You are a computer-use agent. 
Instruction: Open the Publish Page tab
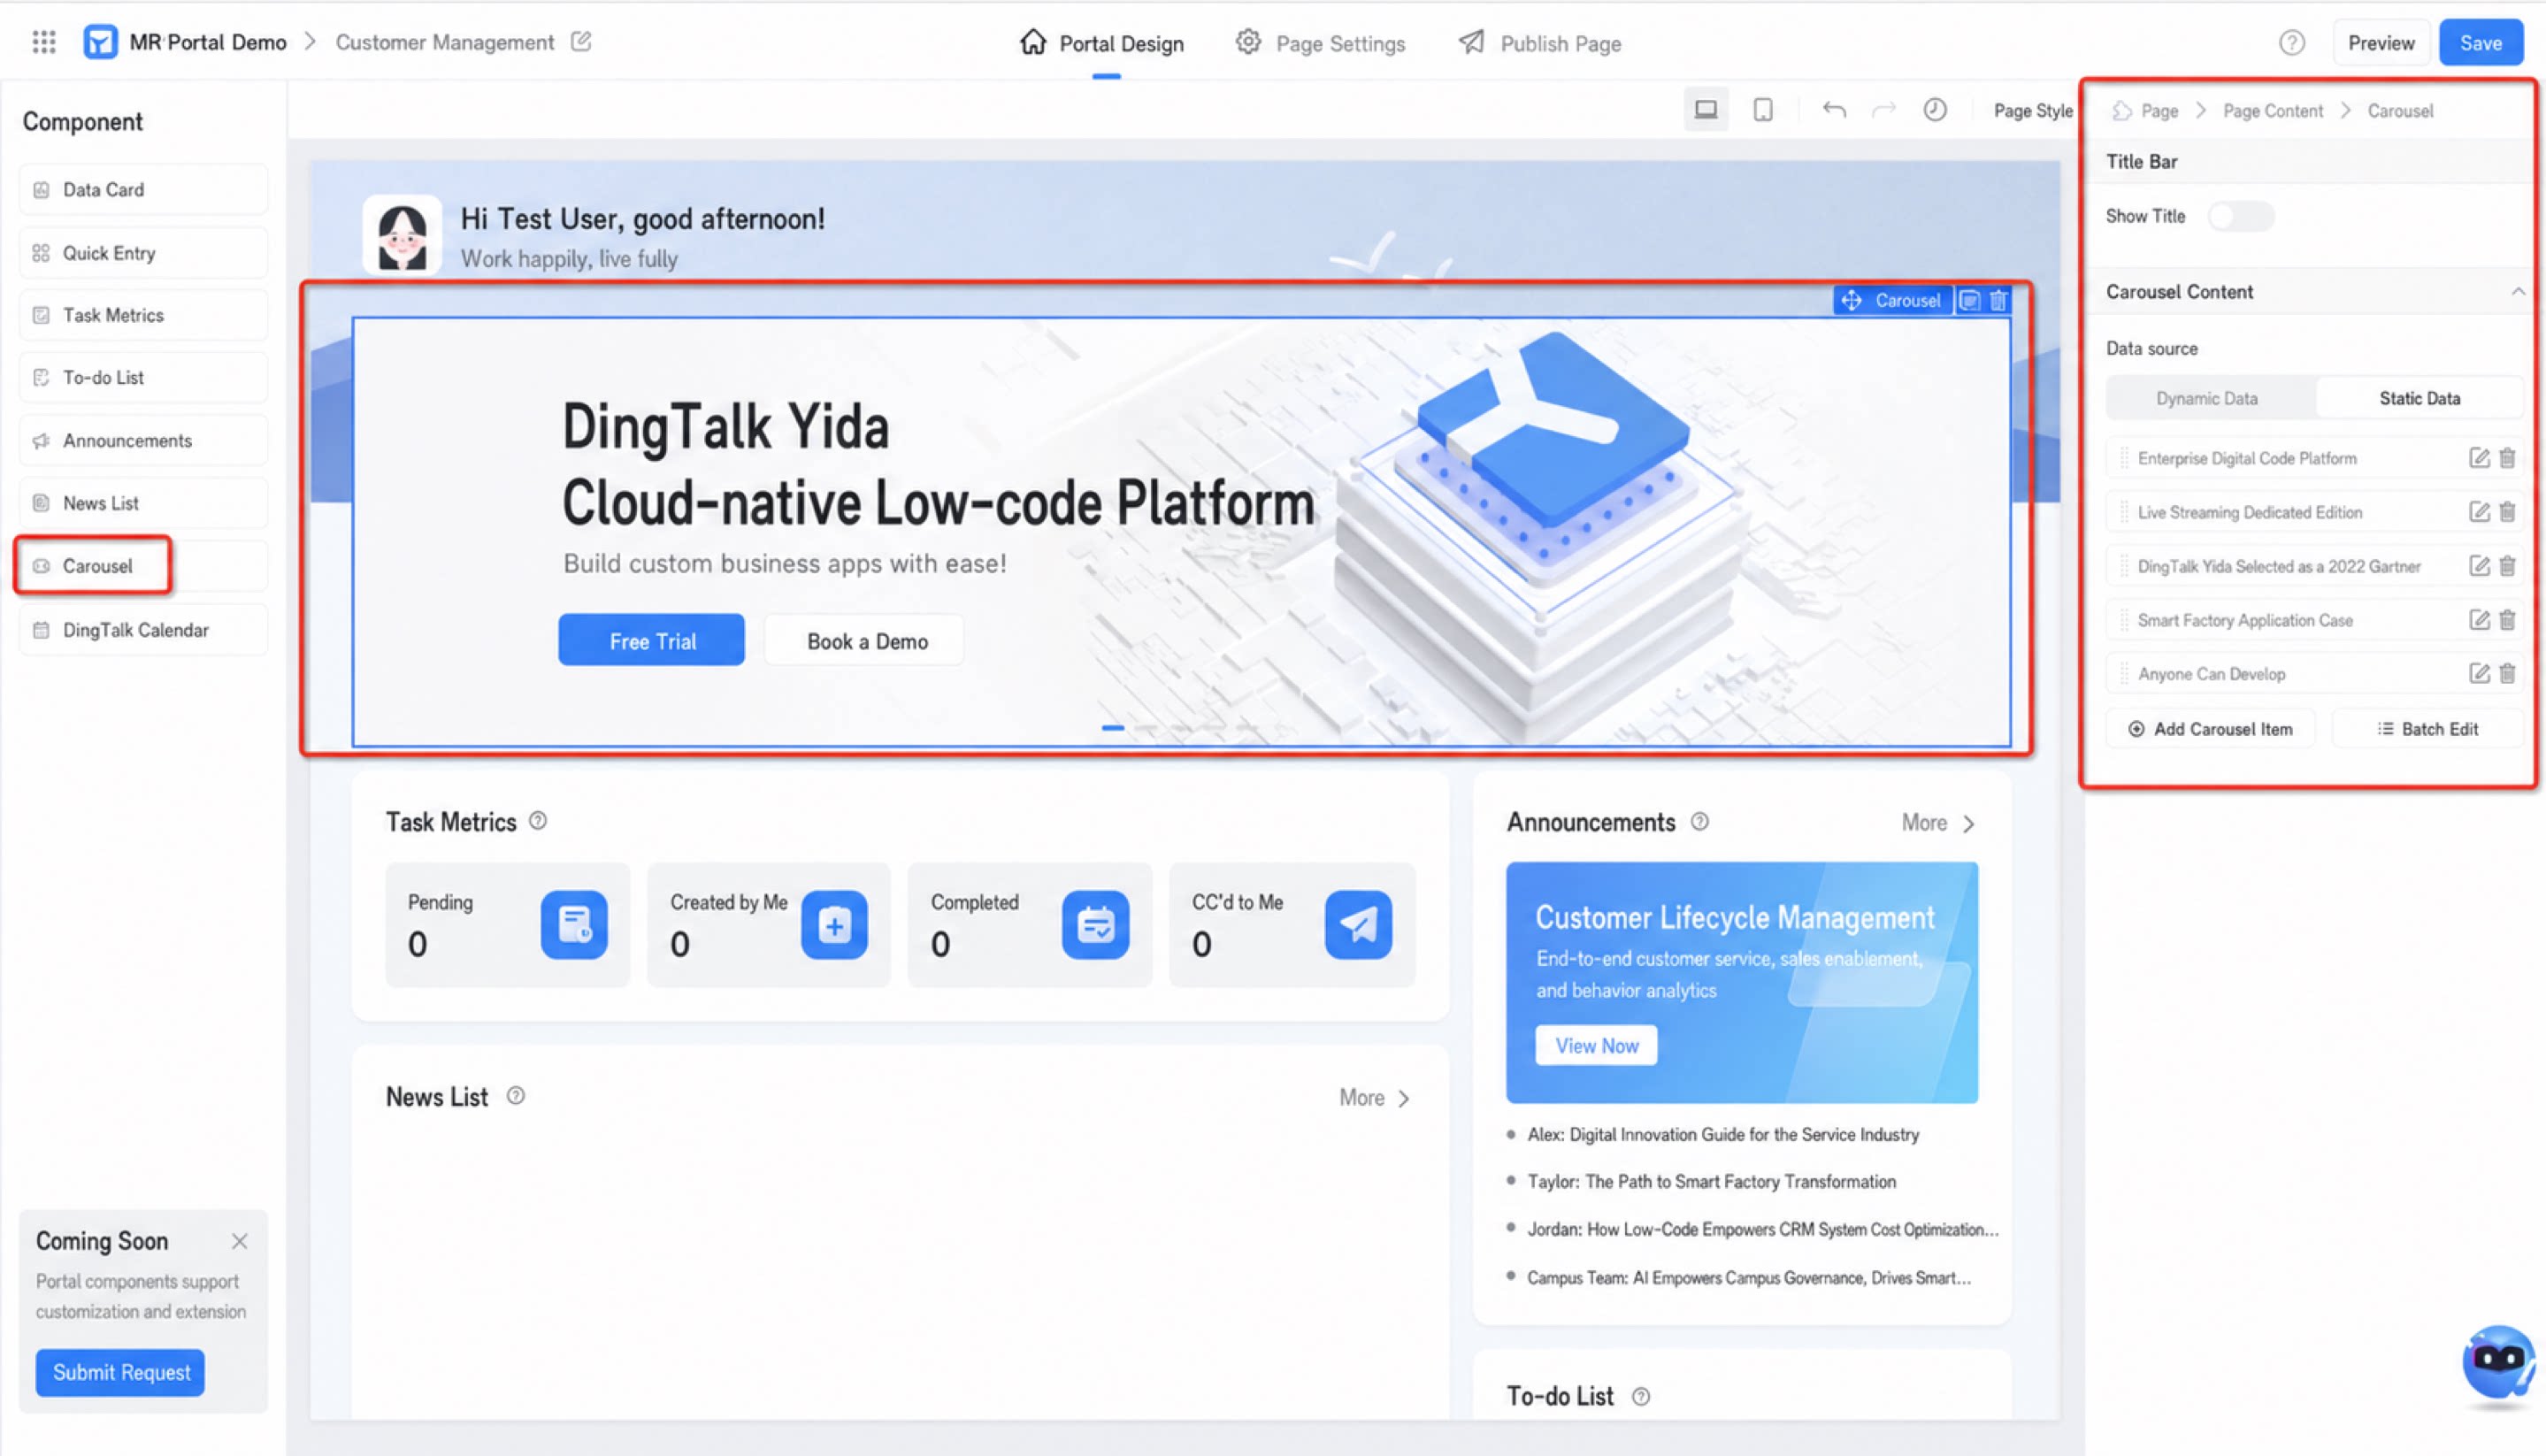pos(1540,43)
